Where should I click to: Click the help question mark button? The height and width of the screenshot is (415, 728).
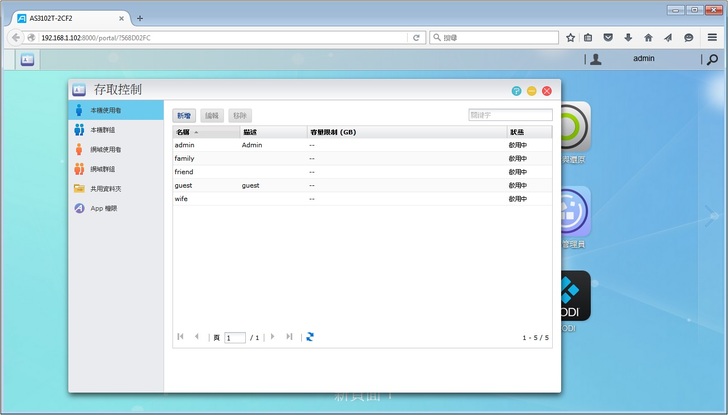pyautogui.click(x=517, y=91)
